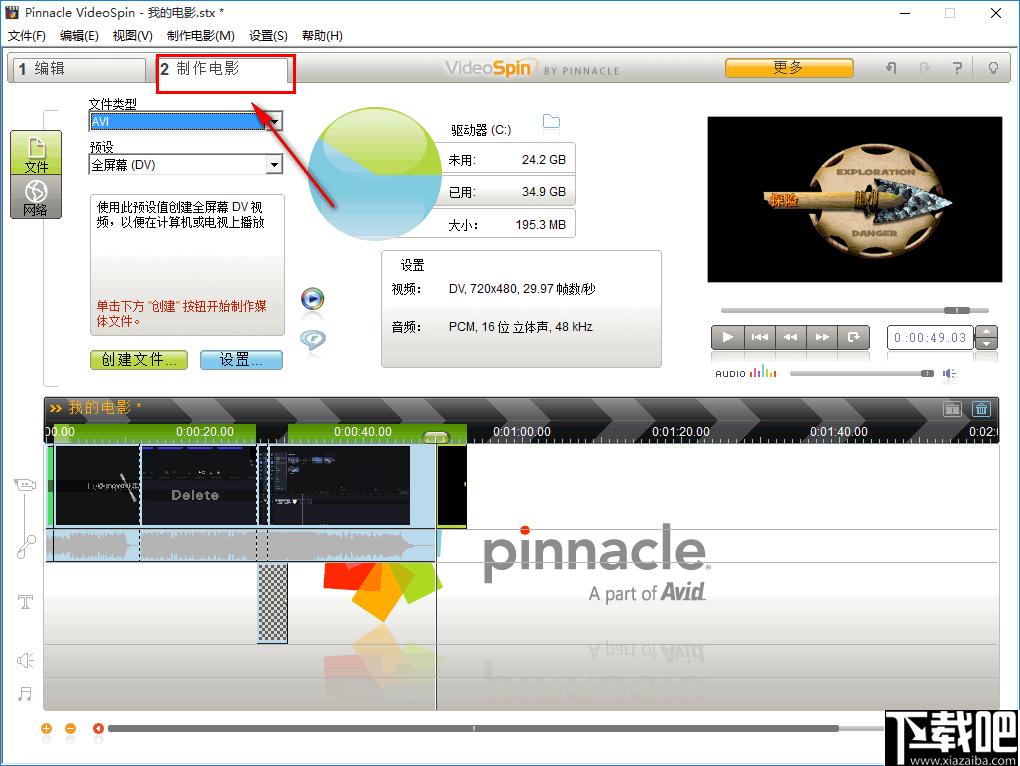
Task: Zoom out timeline with minus icon
Action: click(70, 728)
